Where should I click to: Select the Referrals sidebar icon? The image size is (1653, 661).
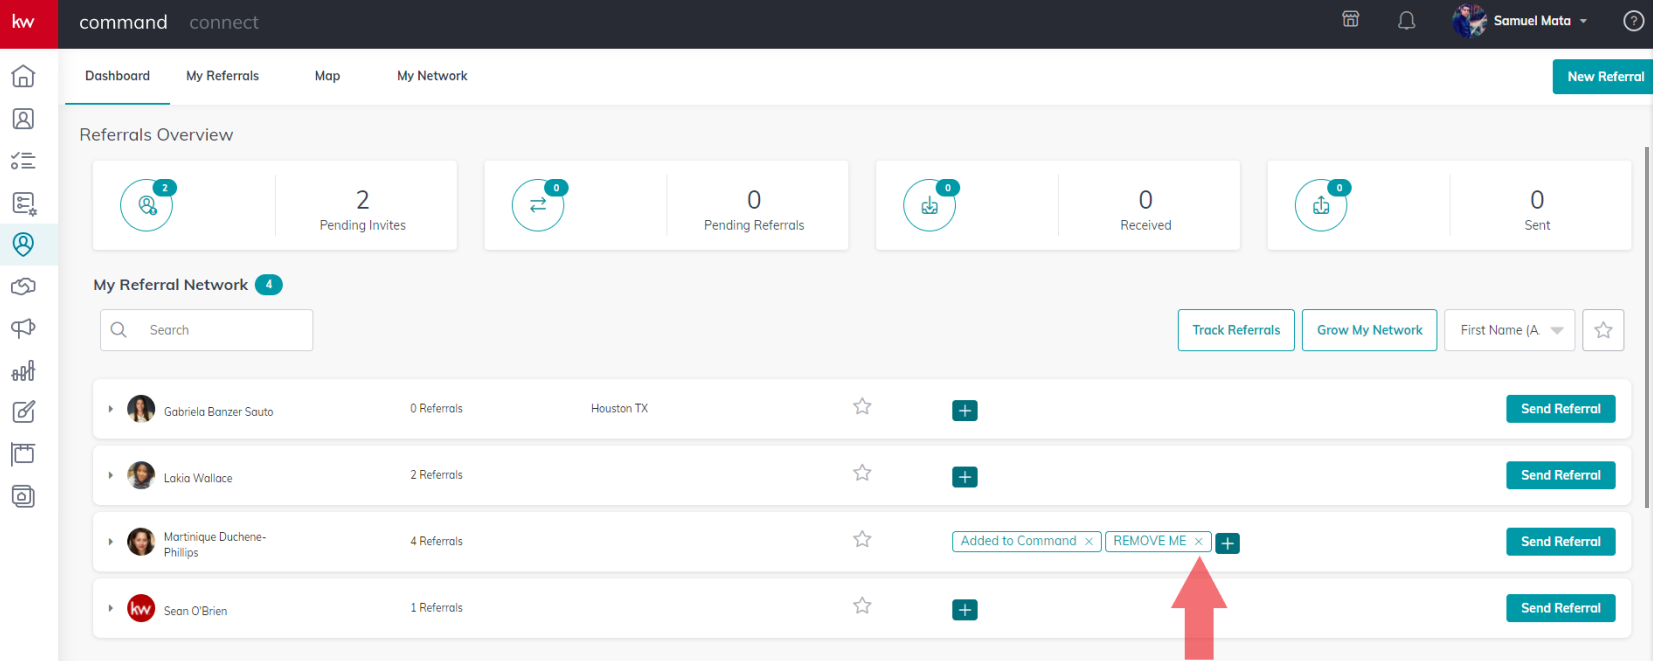[23, 244]
